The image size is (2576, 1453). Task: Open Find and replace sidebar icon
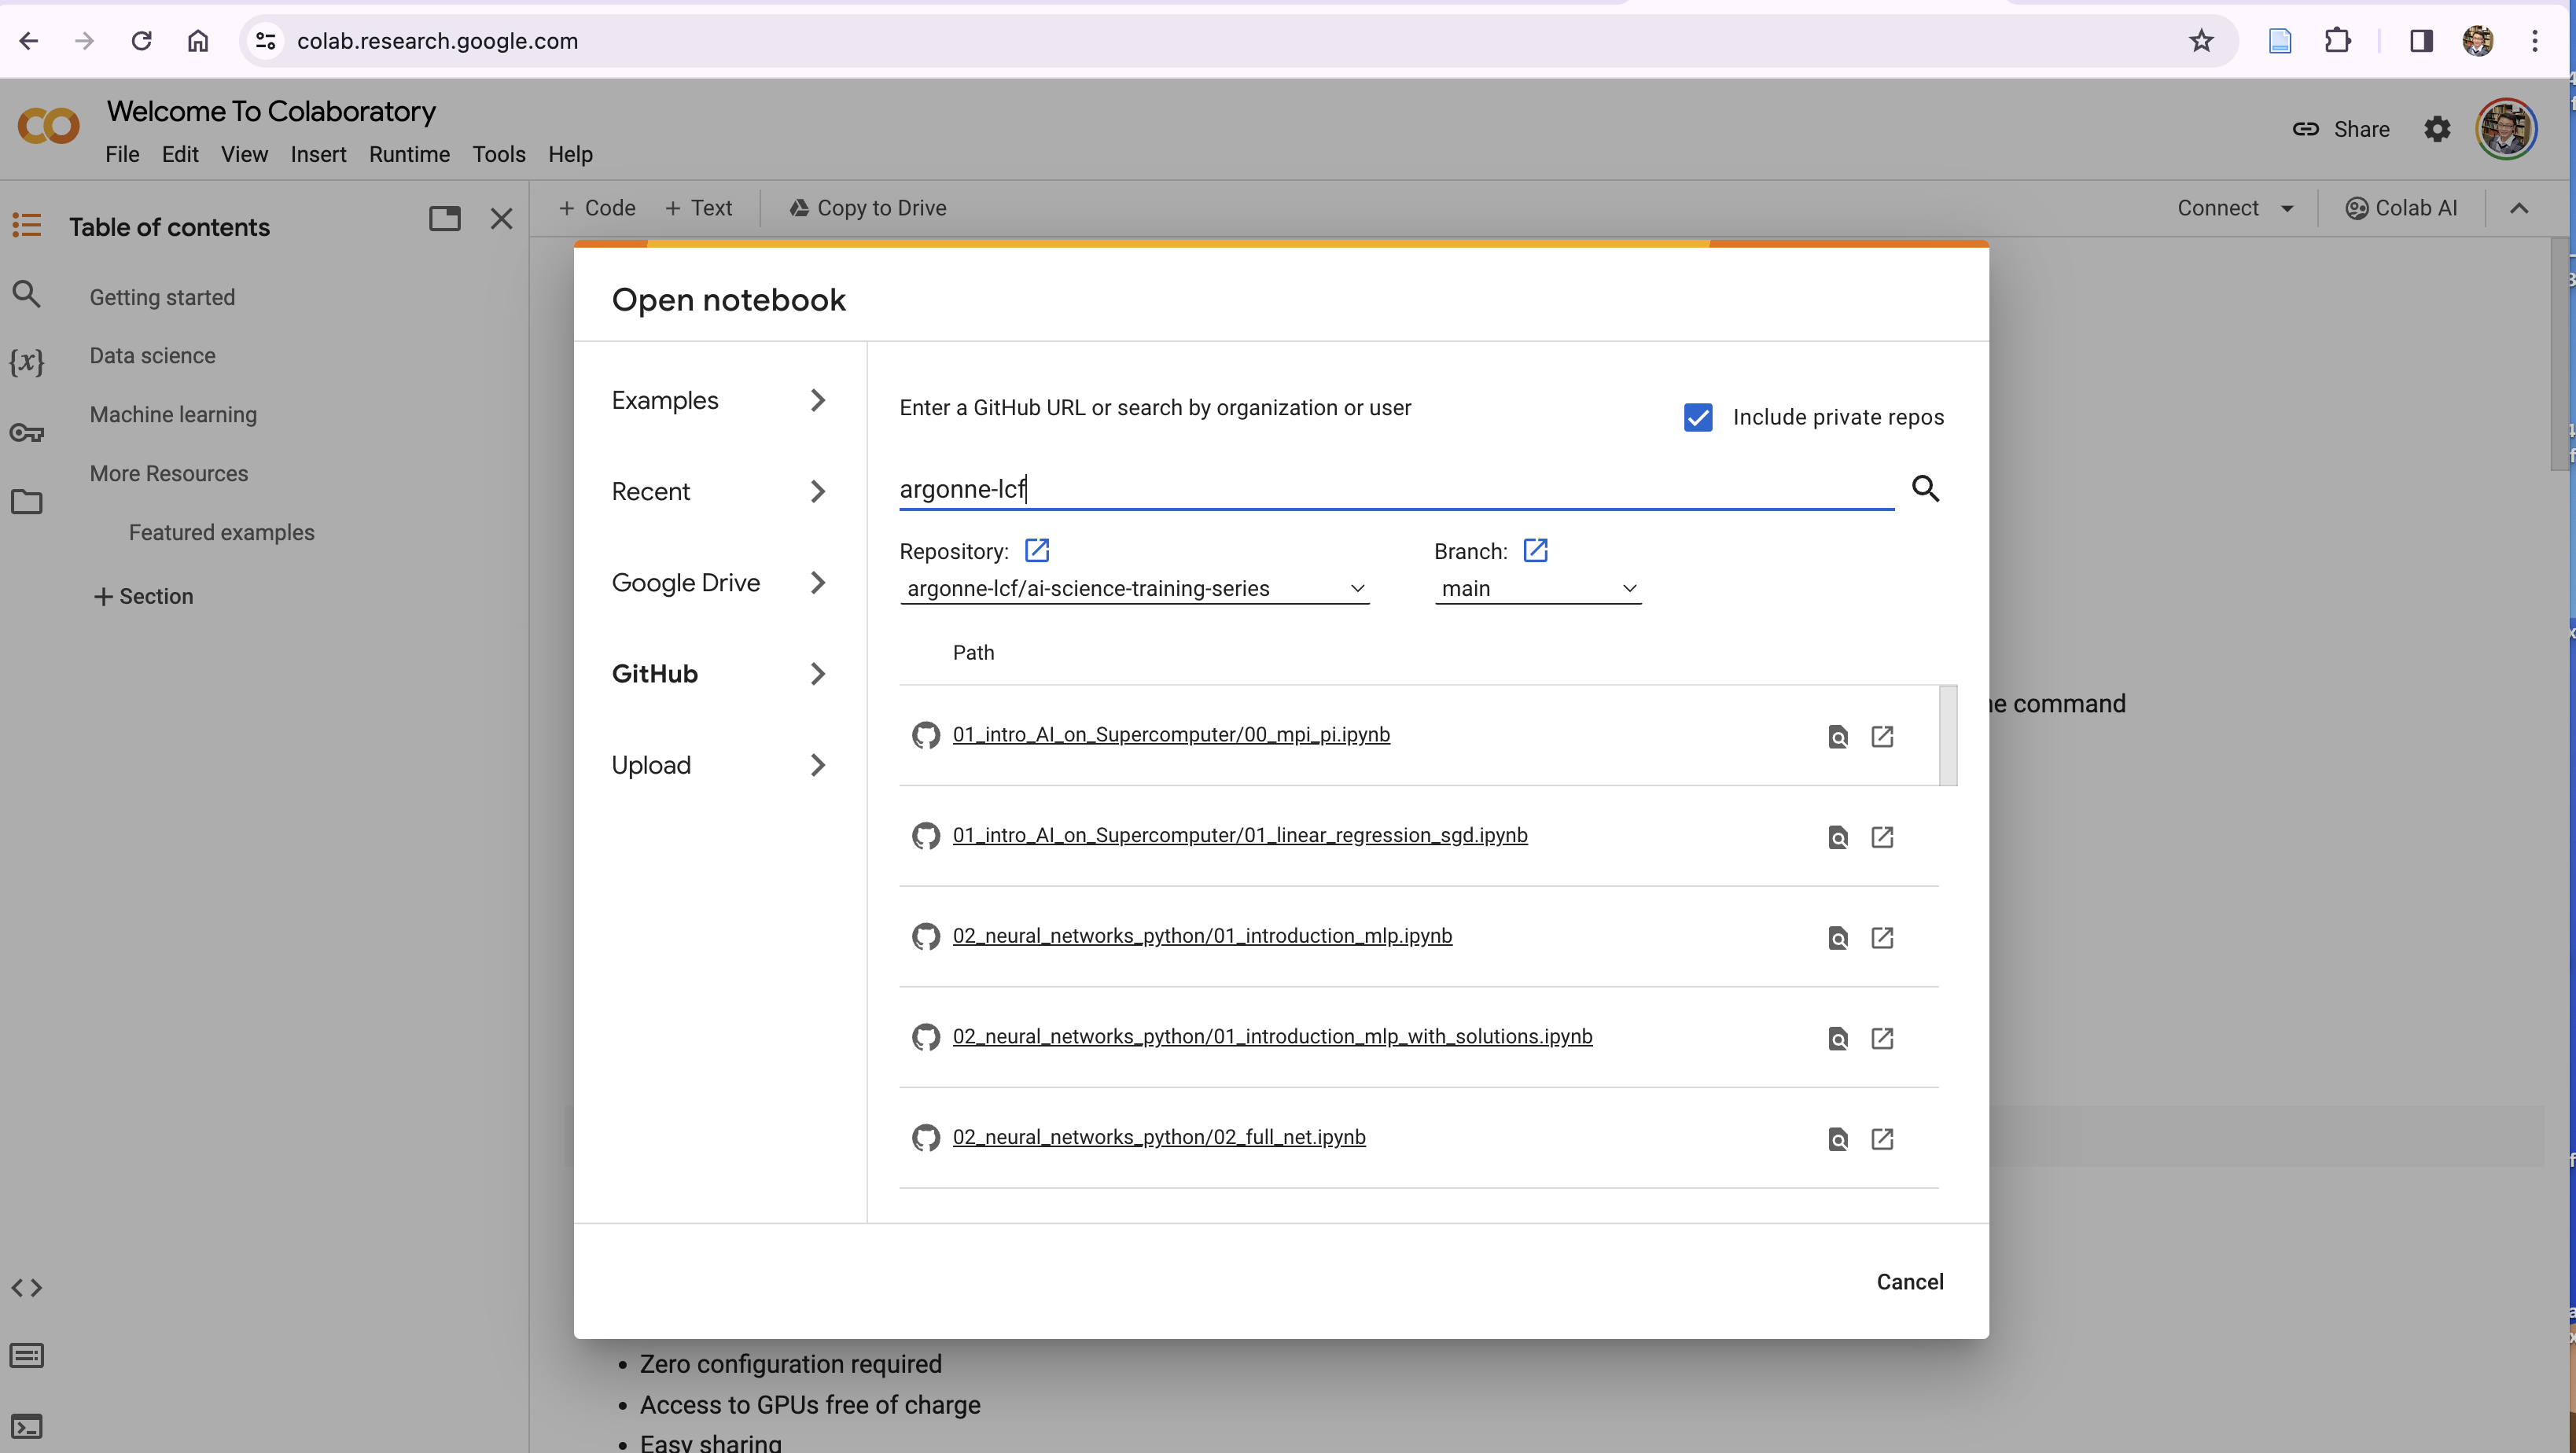click(x=27, y=294)
